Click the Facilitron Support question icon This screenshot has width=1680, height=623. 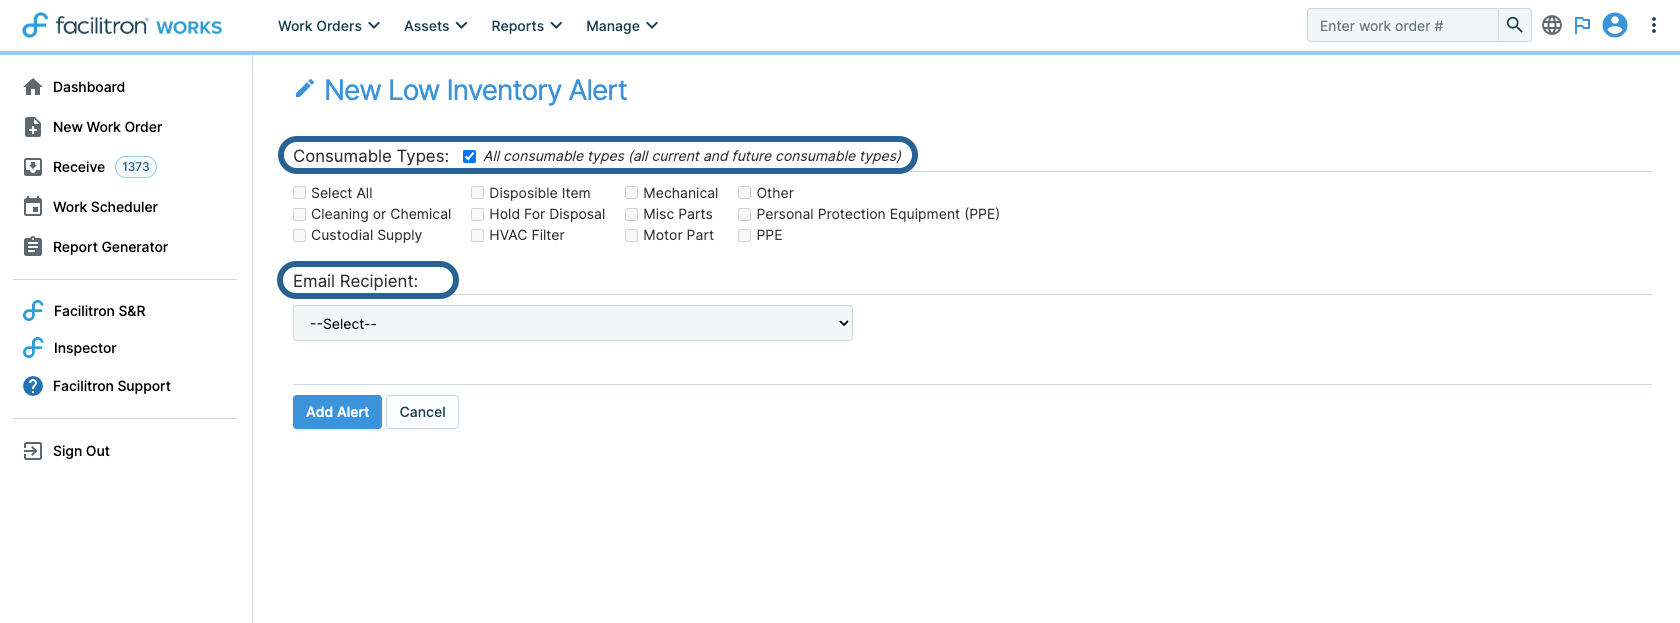(x=33, y=386)
